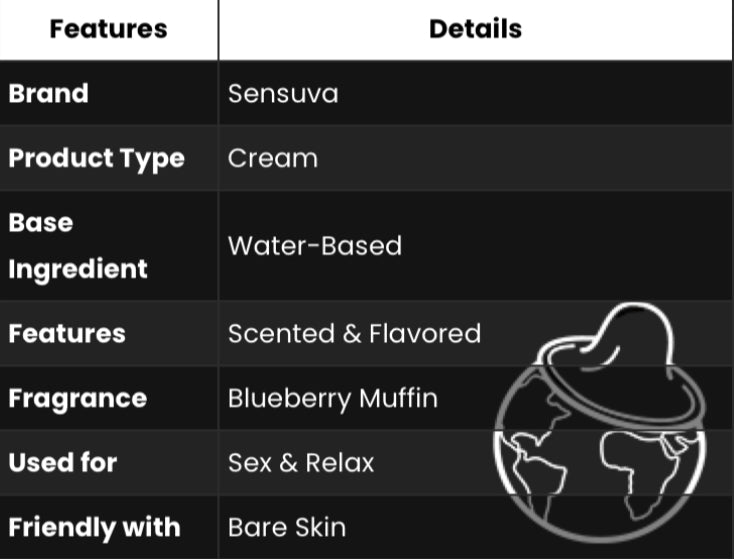Viewport: 734px width, 559px height.
Task: Select the Base Ingredient label
Action: coord(78,246)
